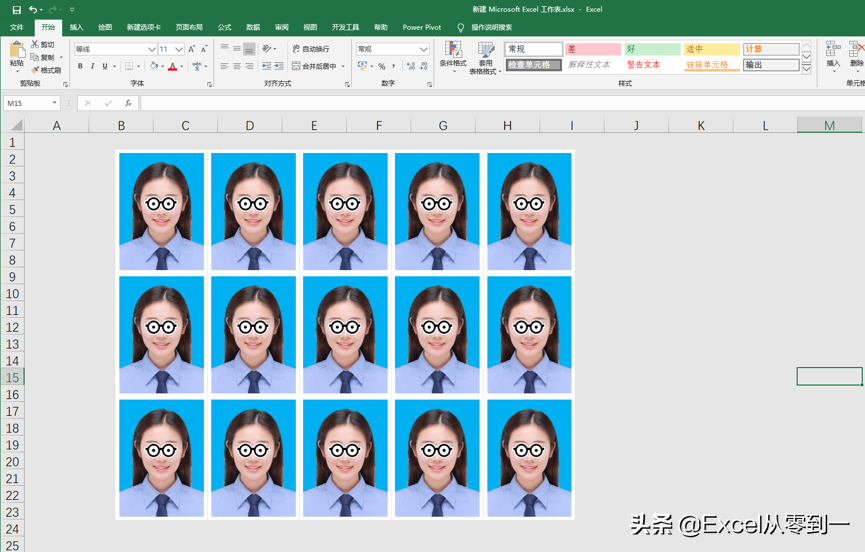Expand the cell styles gallery more arrow
This screenshot has width=865, height=552.
click(x=806, y=68)
